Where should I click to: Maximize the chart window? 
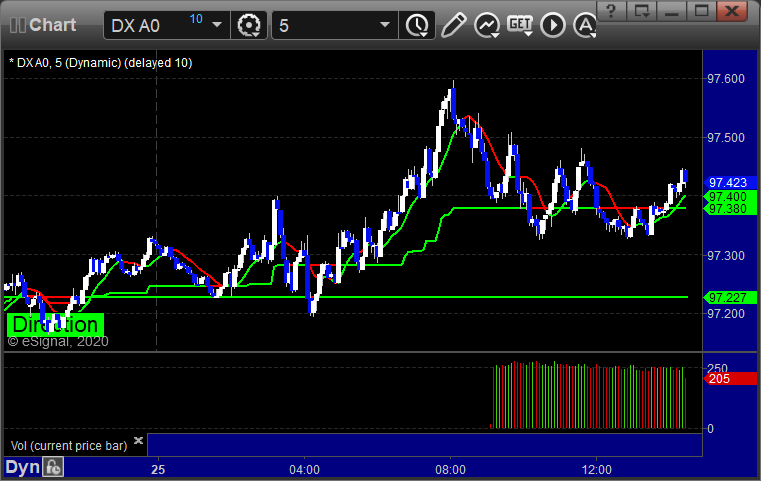701,11
